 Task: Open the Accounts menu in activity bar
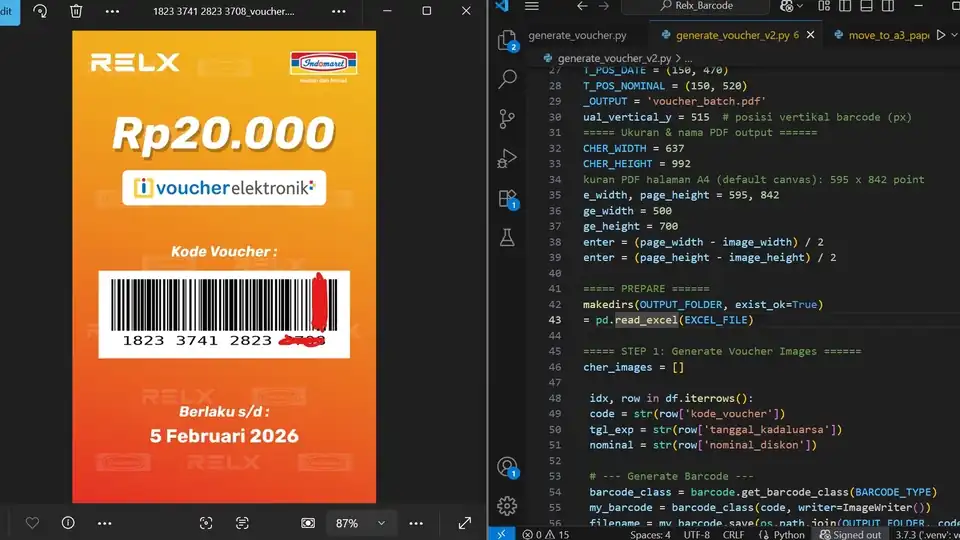click(507, 467)
